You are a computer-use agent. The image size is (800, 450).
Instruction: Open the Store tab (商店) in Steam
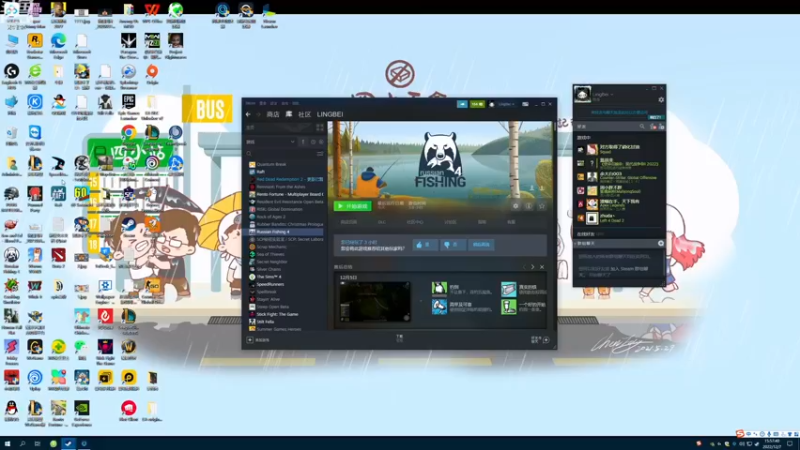pos(273,114)
